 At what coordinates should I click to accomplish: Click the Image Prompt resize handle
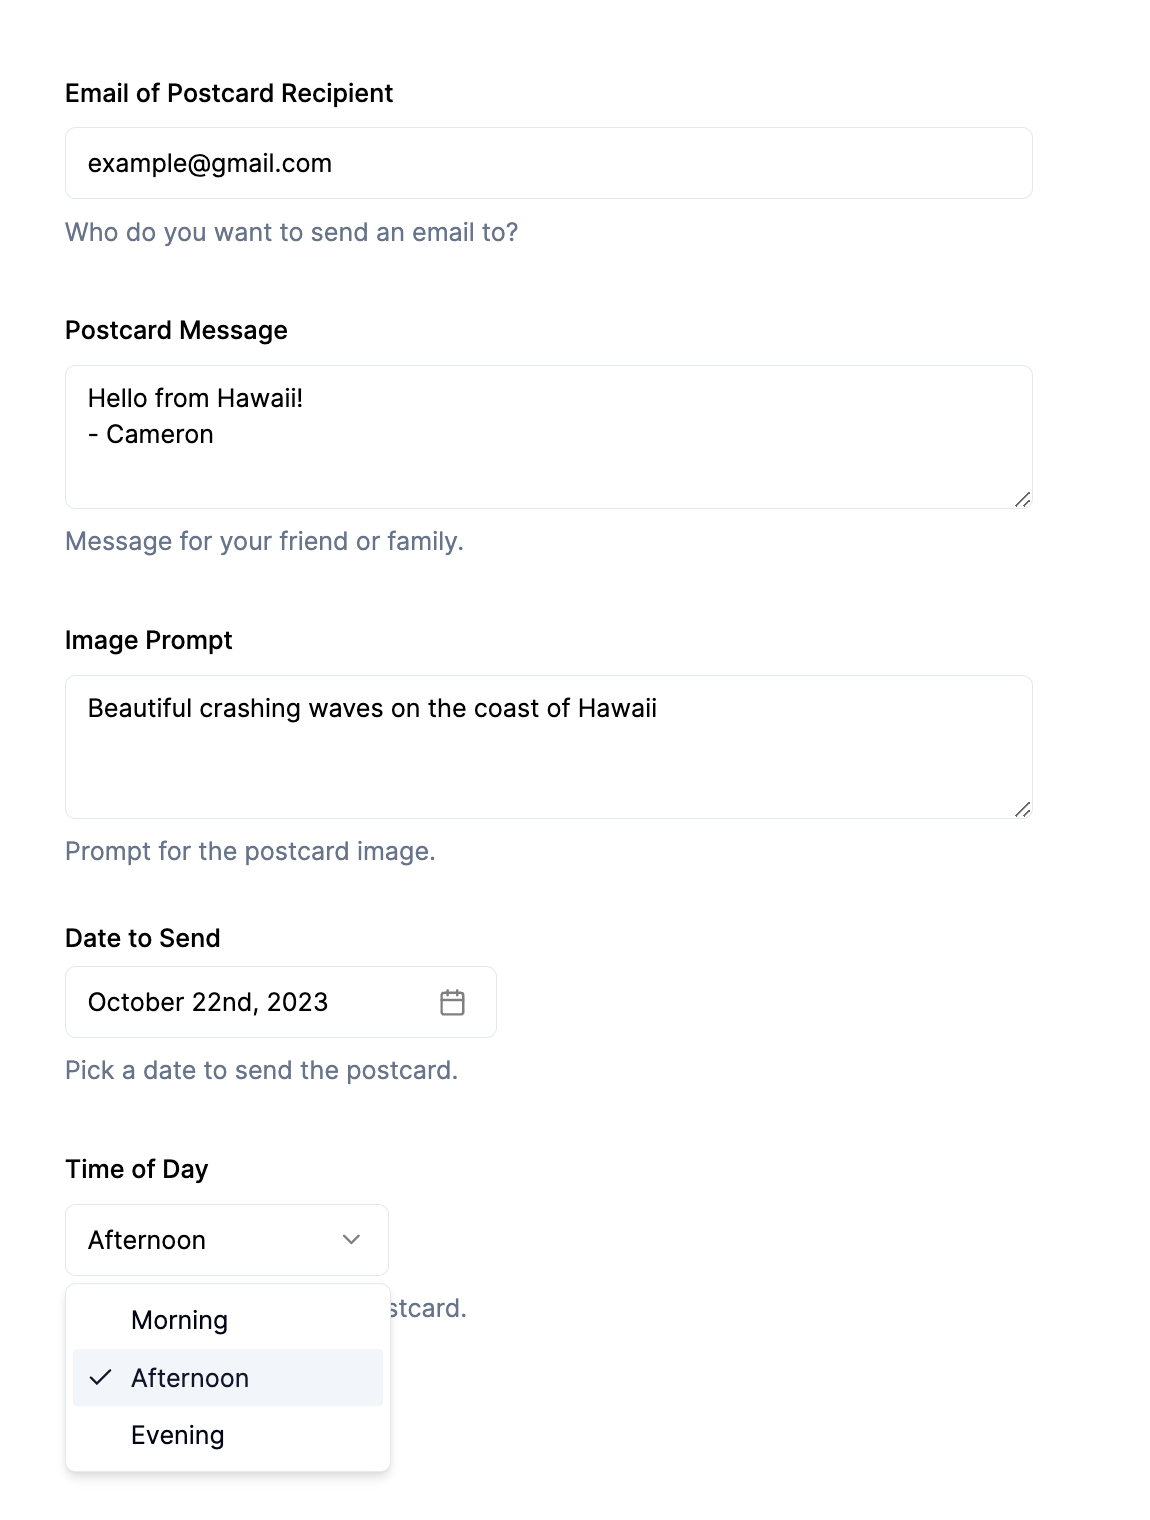[1022, 809]
